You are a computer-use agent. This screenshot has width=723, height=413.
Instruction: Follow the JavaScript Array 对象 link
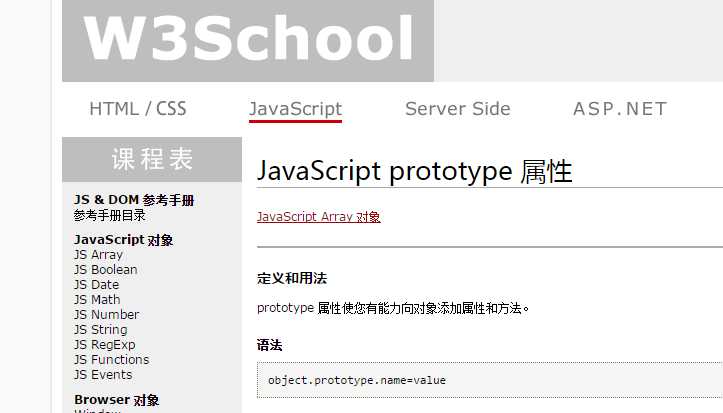[318, 216]
